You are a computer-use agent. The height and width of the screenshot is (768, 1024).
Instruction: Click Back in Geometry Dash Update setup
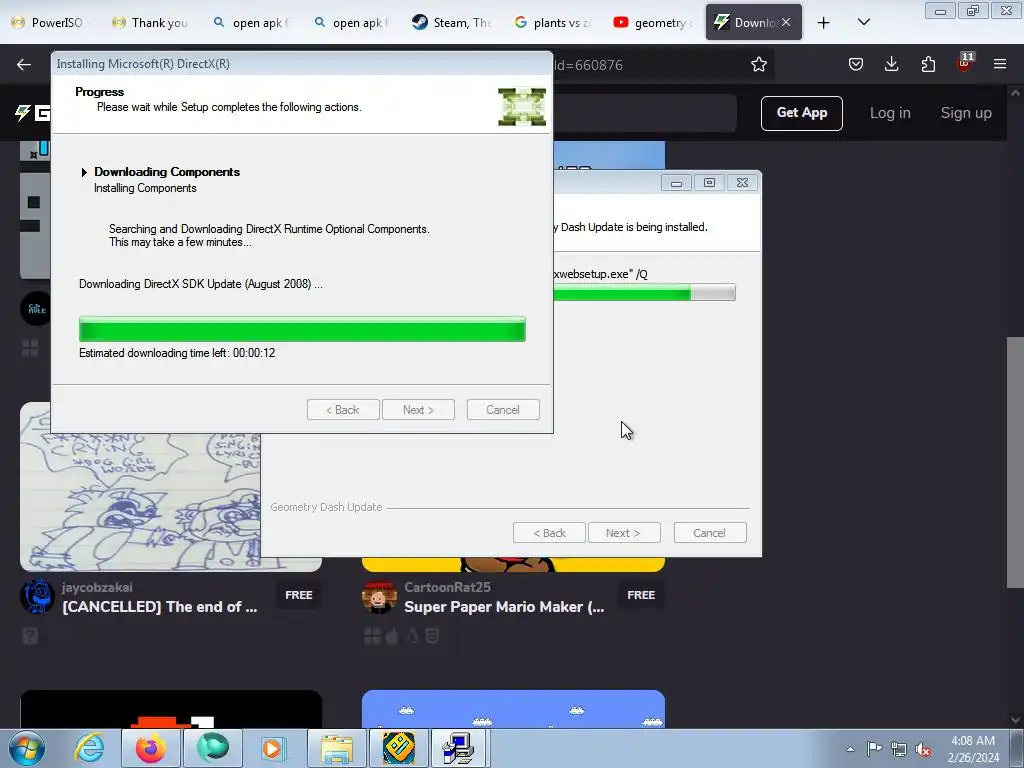549,533
